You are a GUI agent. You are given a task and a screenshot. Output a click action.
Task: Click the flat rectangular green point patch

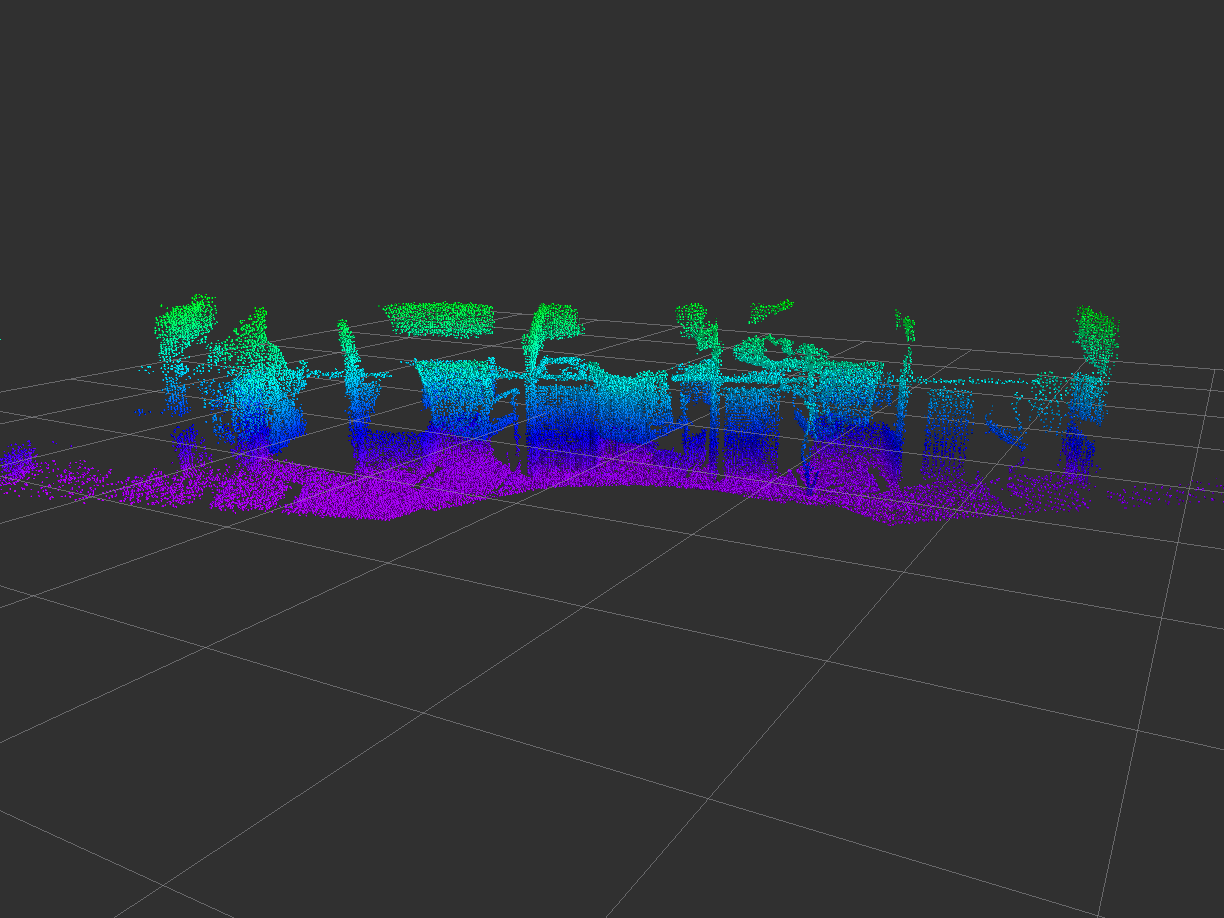(440, 318)
